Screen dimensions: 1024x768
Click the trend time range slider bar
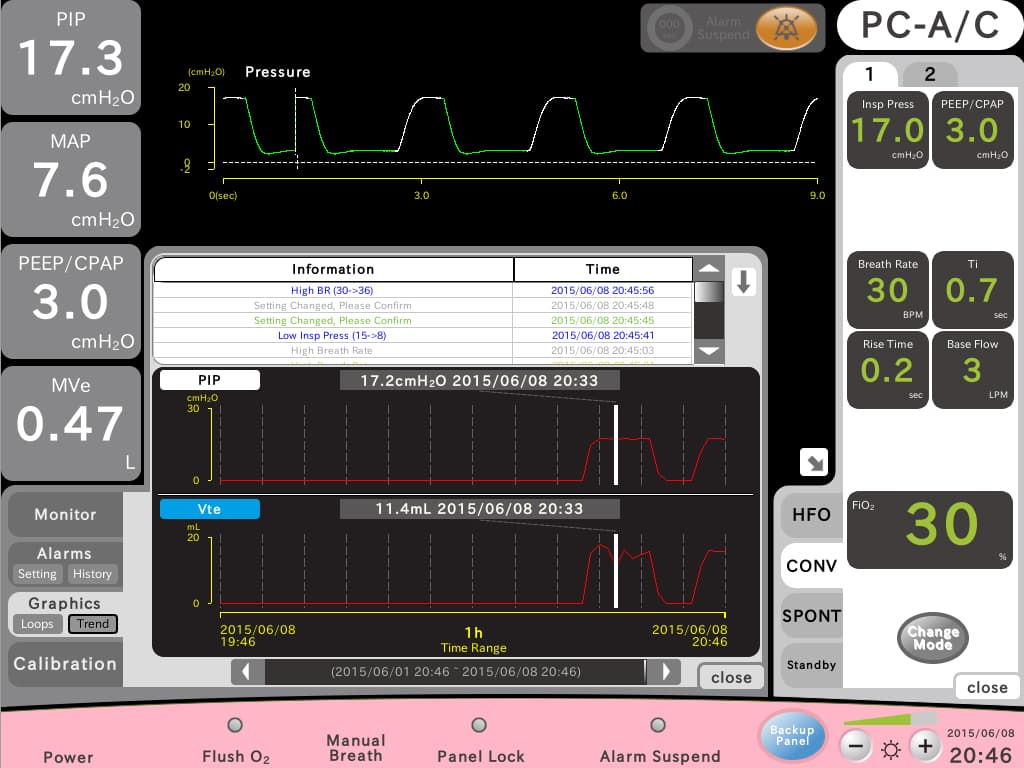455,671
